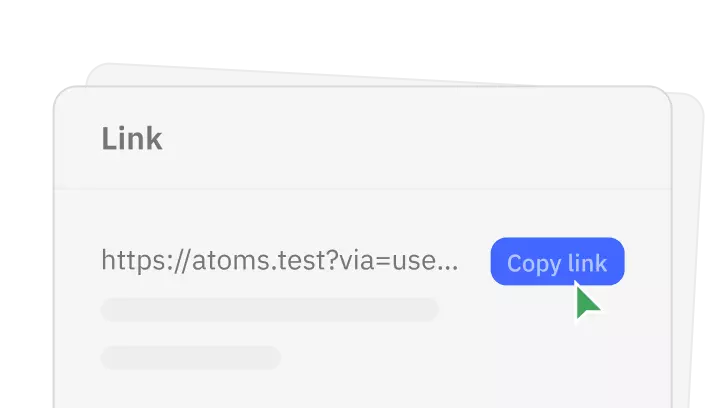Click the divider line below Link header
This screenshot has width=726, height=408.
click(363, 189)
